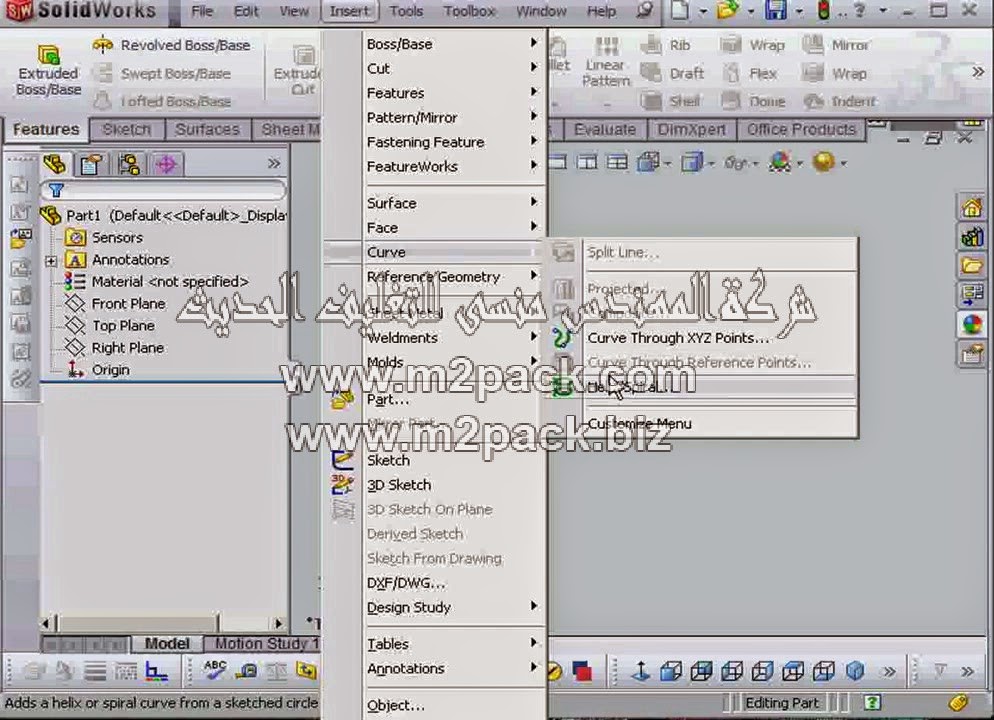Click the filter funnel icon
Image resolution: width=994 pixels, height=720 pixels.
56,190
